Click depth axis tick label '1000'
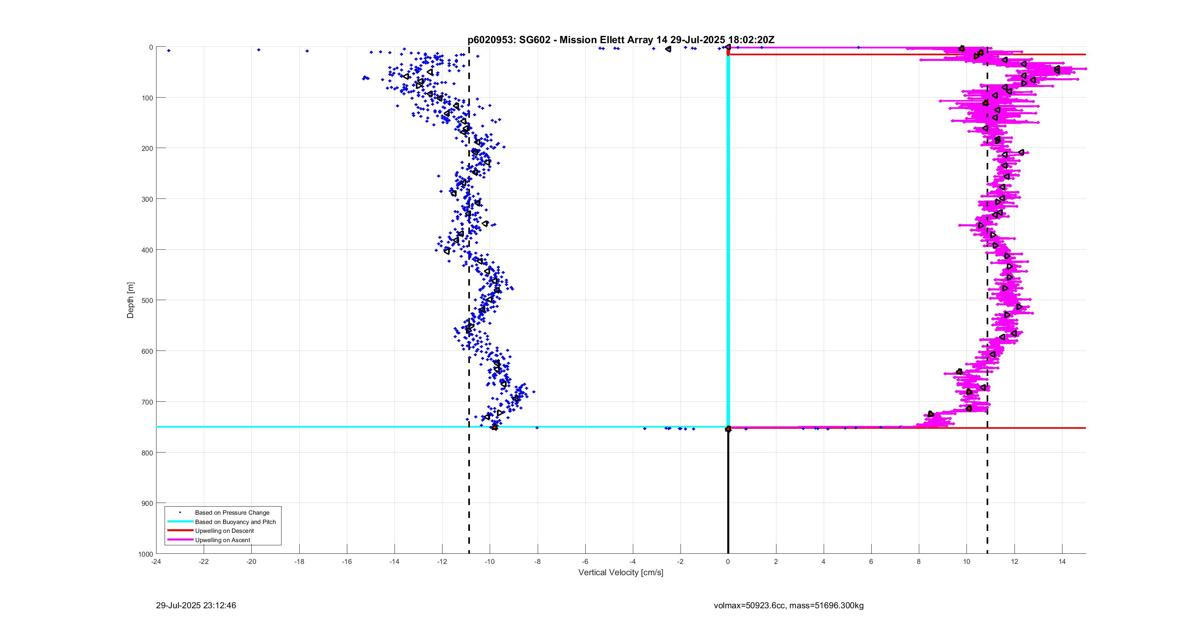Image resolution: width=1200 pixels, height=622 pixels. 144,553
